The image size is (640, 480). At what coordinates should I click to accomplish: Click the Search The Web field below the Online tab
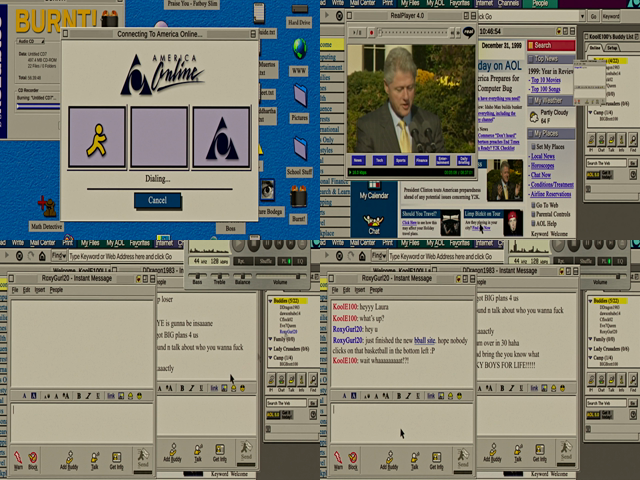point(606,163)
